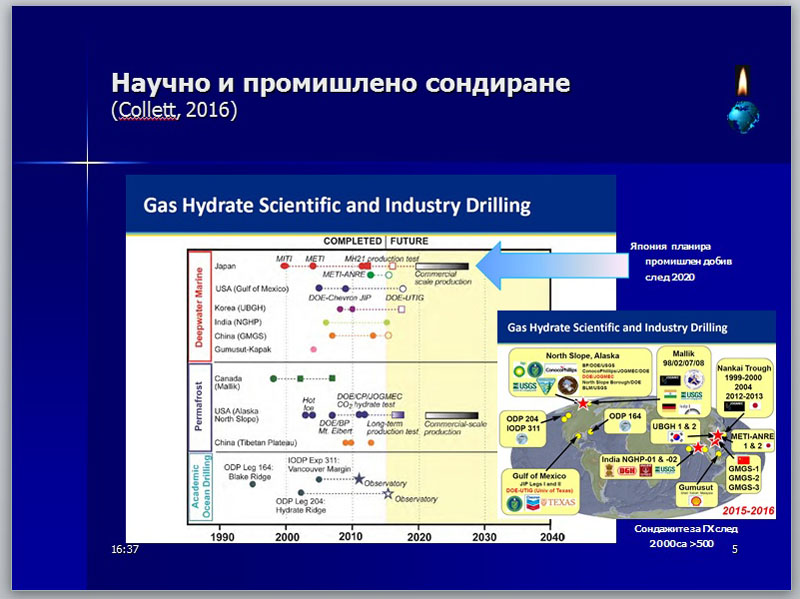Click the large blue arrow pointing left
Image resolution: width=800 pixels, height=599 pixels.
(539, 265)
